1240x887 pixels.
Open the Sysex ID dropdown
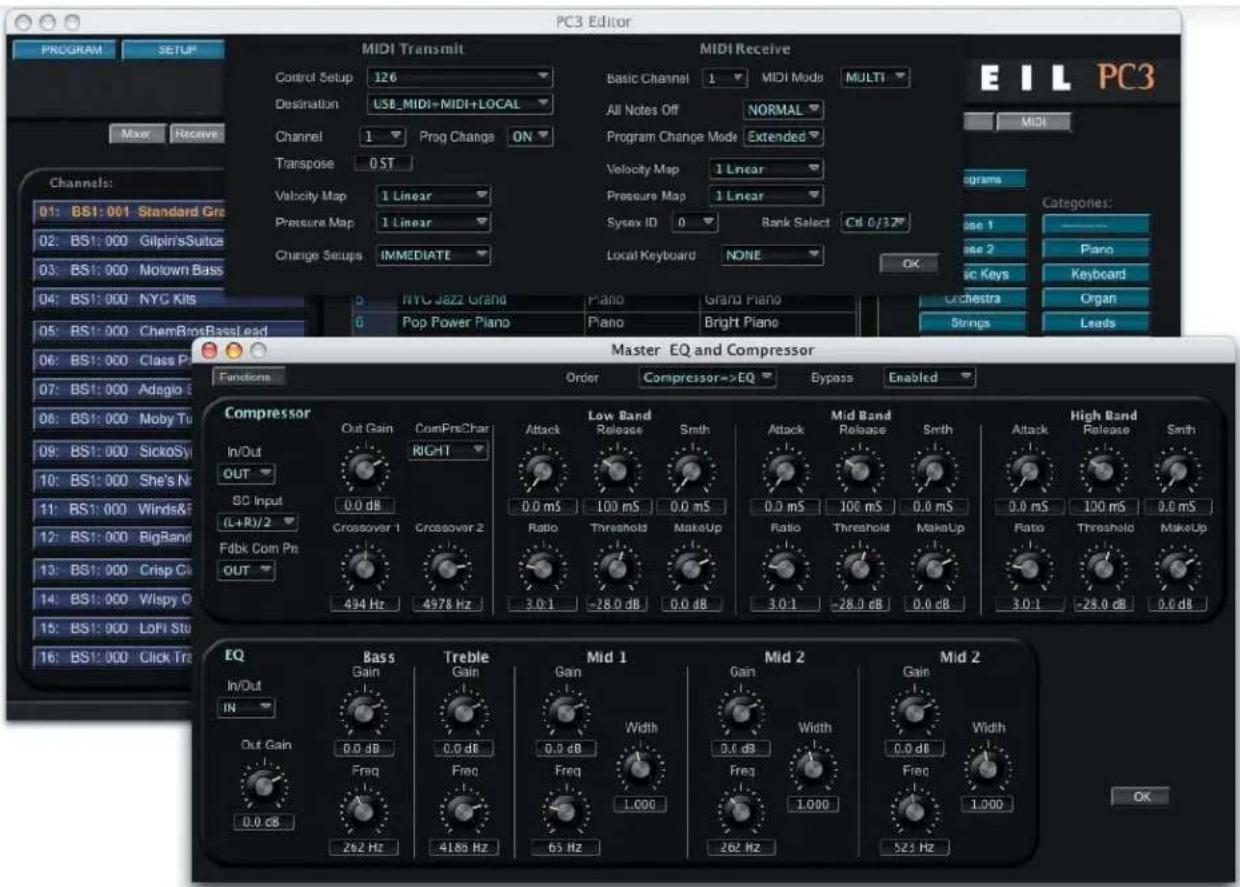click(694, 222)
